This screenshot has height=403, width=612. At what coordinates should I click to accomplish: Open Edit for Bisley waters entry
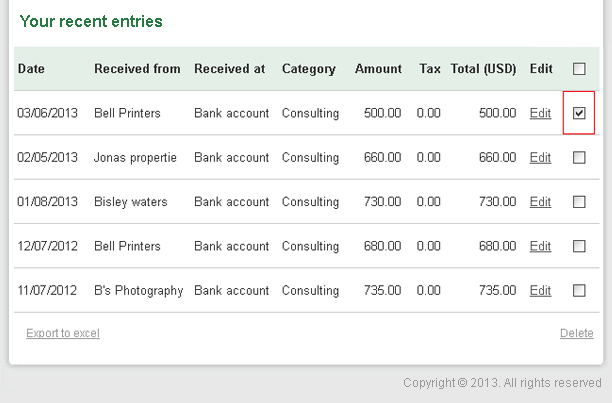pos(540,202)
